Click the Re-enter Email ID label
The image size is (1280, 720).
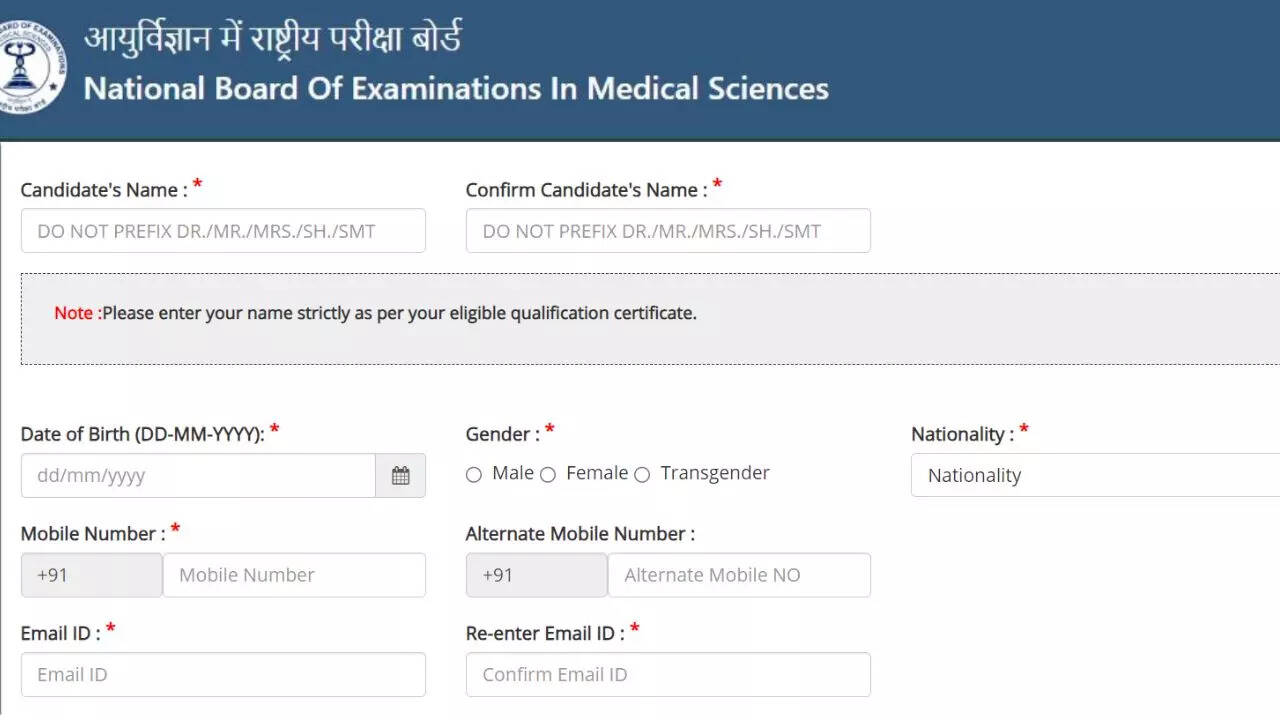pos(545,633)
